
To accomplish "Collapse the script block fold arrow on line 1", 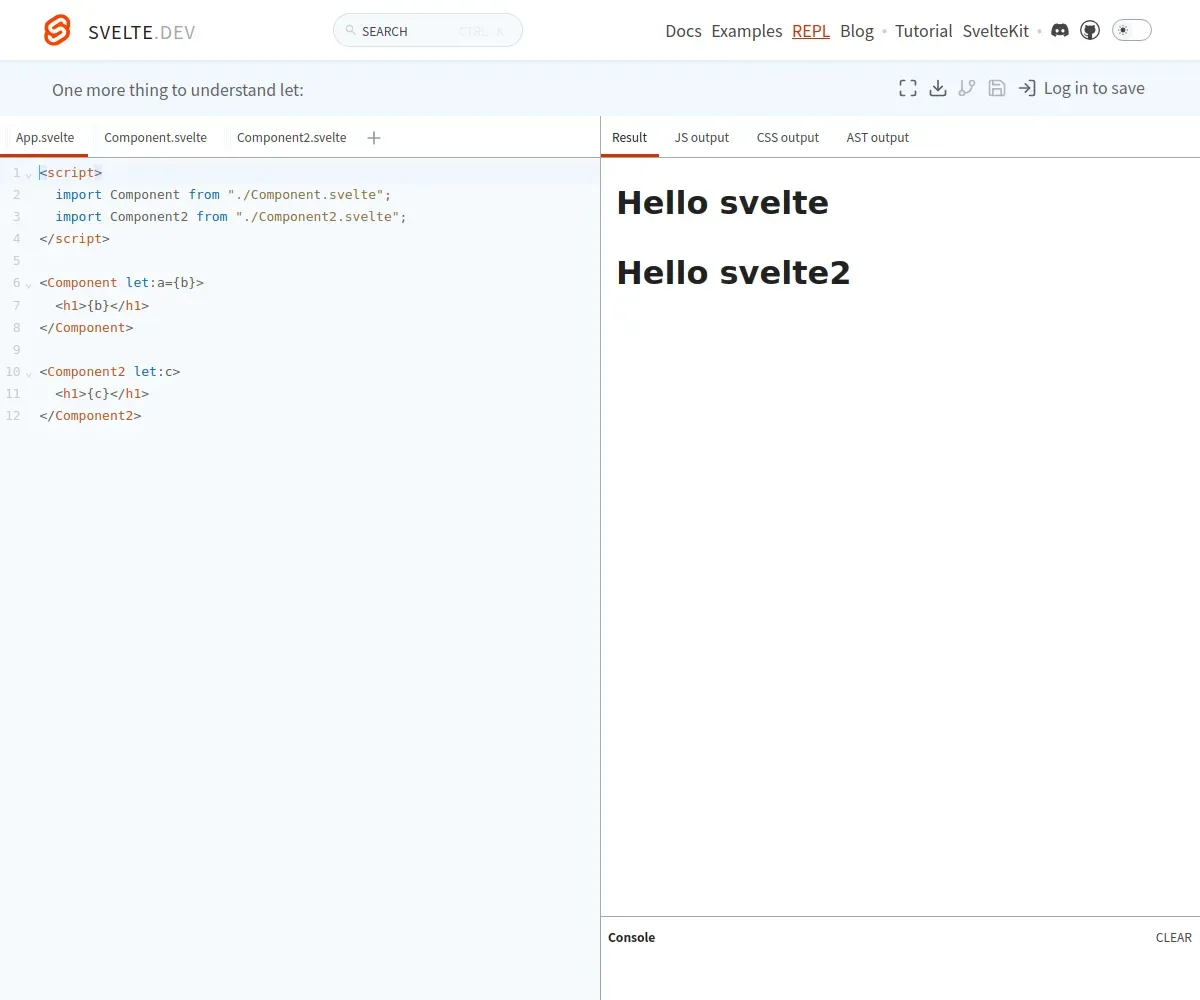I will tap(28, 174).
